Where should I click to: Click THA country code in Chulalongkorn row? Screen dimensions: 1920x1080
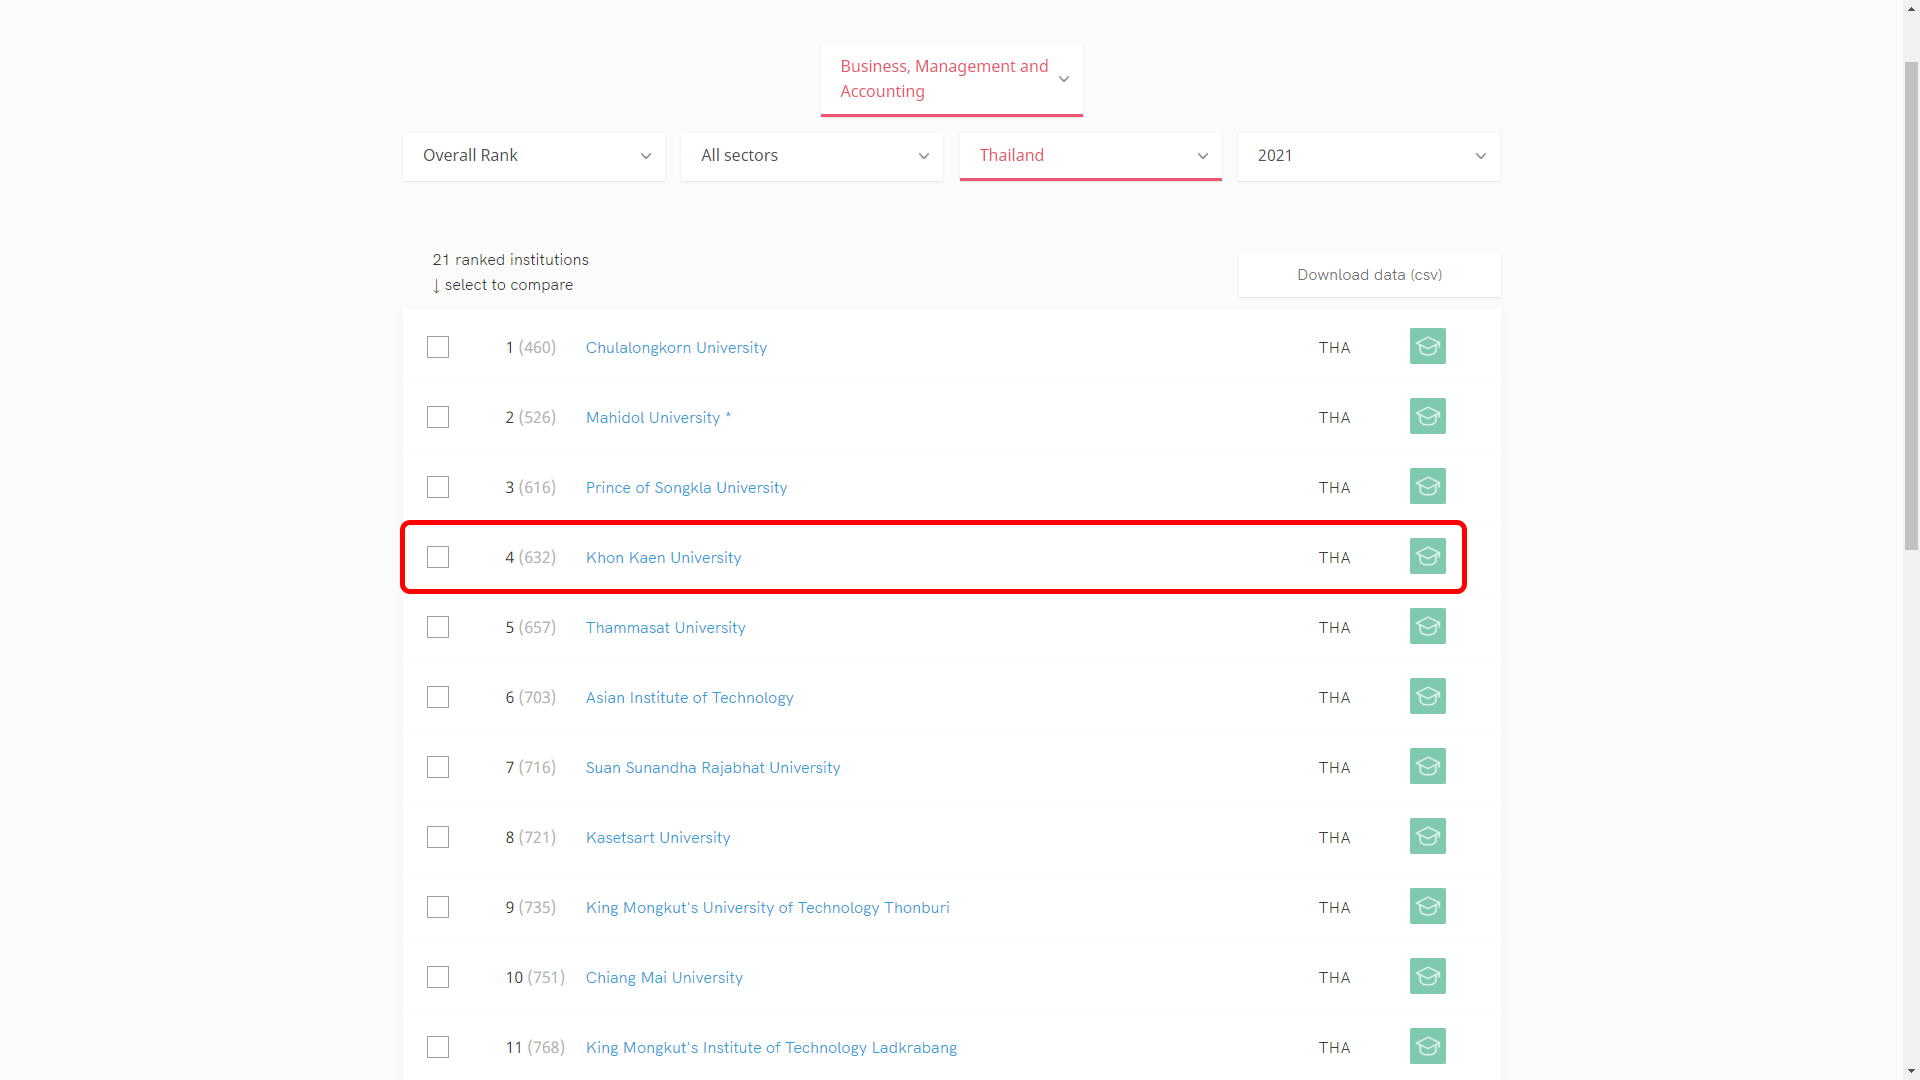coord(1334,347)
